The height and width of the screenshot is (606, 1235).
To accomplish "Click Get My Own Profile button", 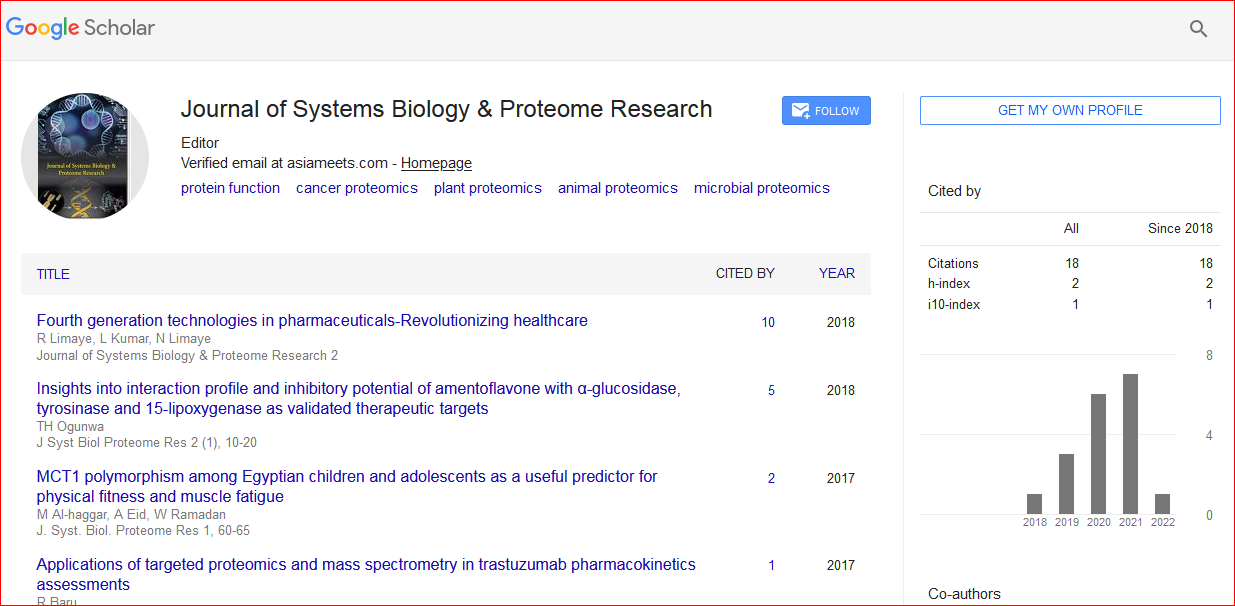I will point(1069,110).
